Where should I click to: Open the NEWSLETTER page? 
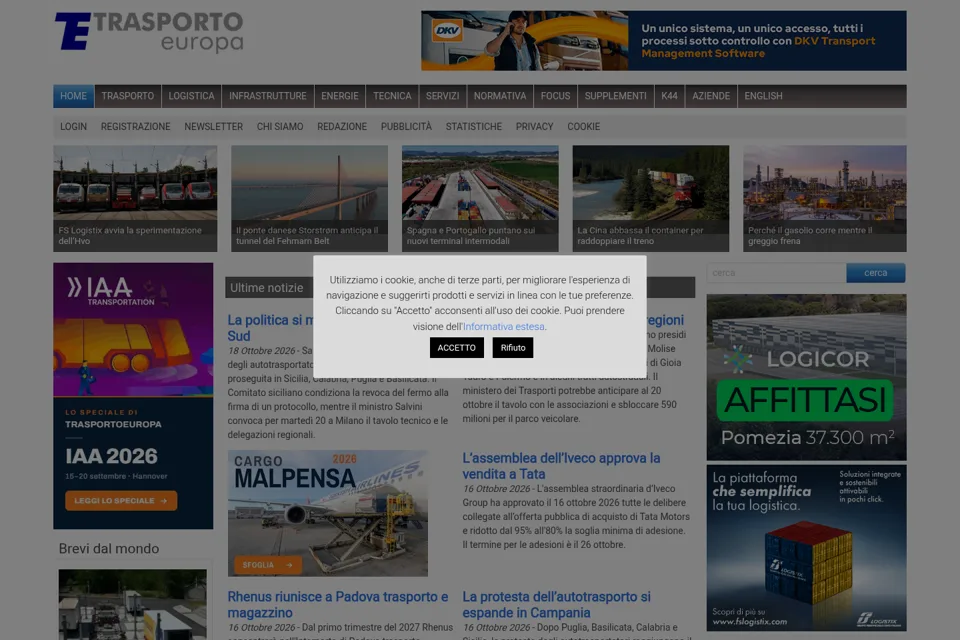click(214, 127)
